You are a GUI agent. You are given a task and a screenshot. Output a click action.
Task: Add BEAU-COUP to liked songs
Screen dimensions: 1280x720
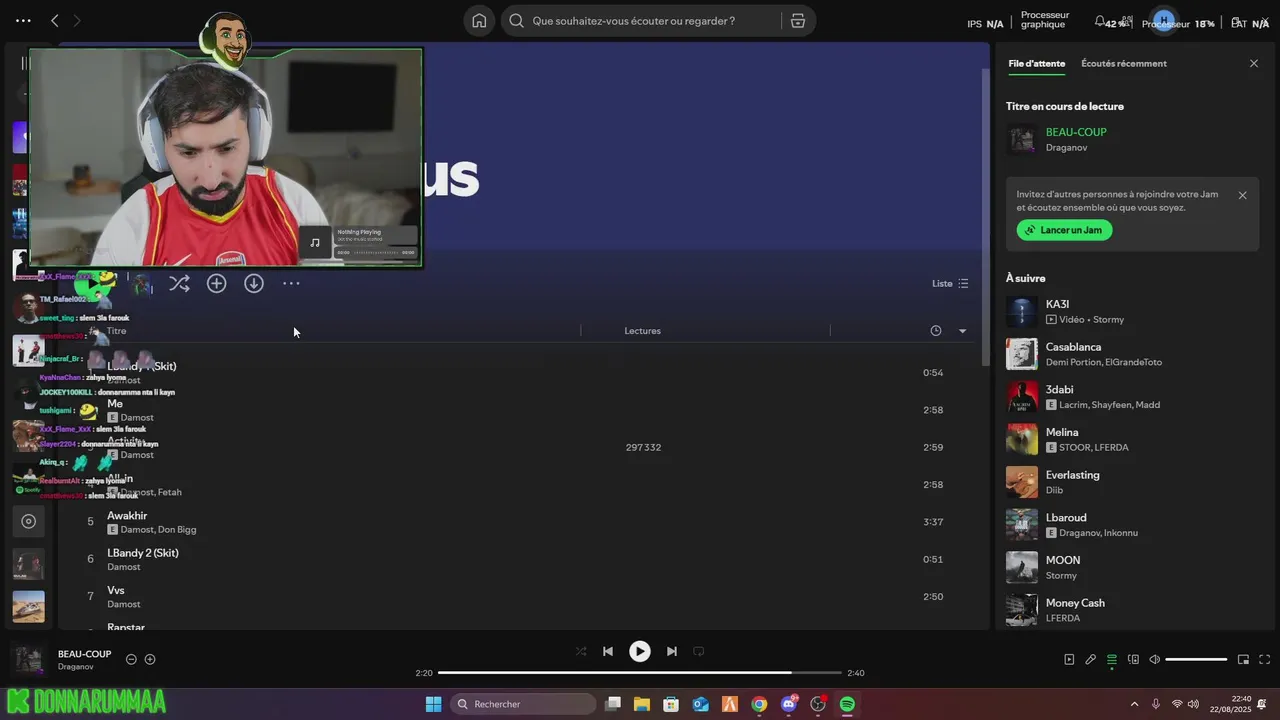tap(150, 659)
